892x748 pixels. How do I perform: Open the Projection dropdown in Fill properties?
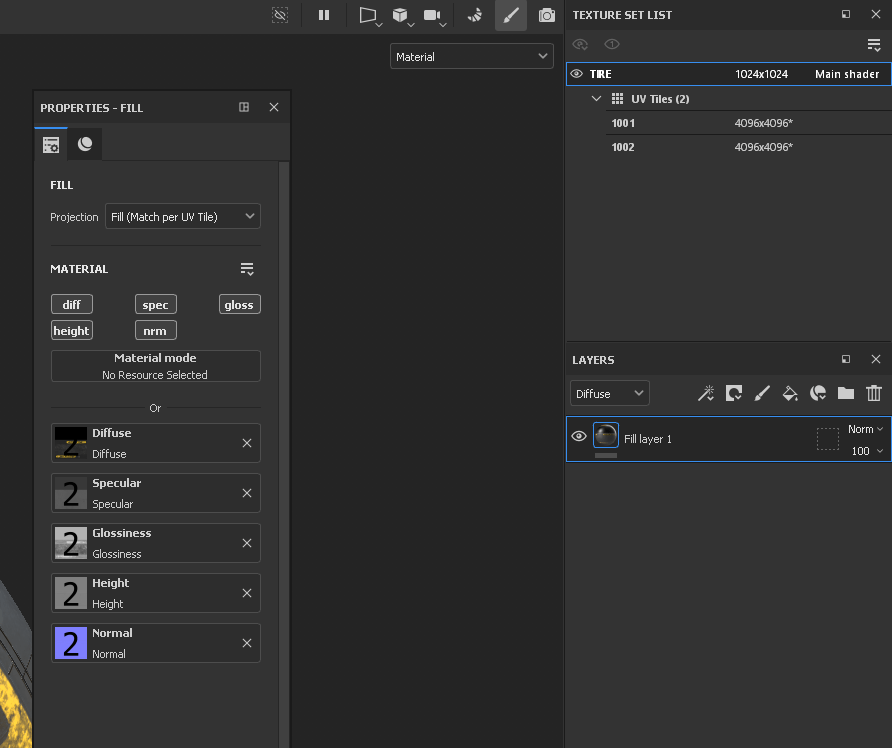point(182,216)
